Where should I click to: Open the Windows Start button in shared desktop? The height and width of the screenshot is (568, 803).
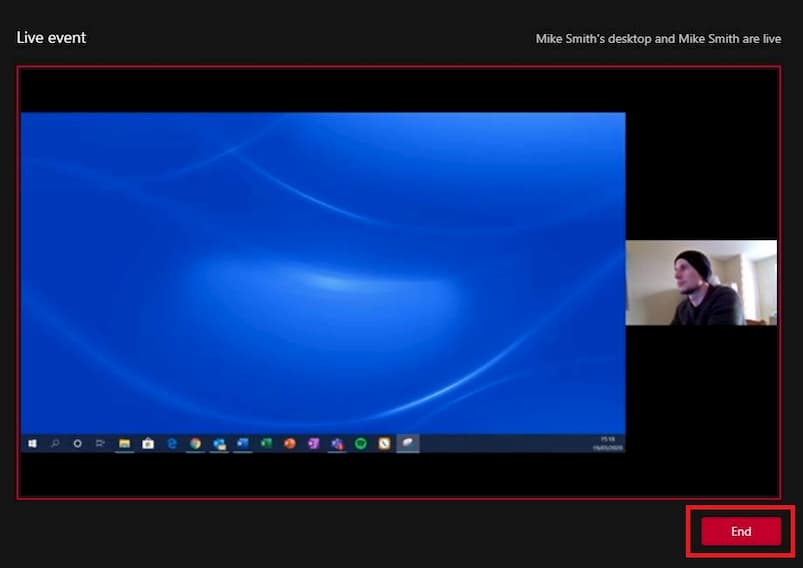click(x=32, y=444)
